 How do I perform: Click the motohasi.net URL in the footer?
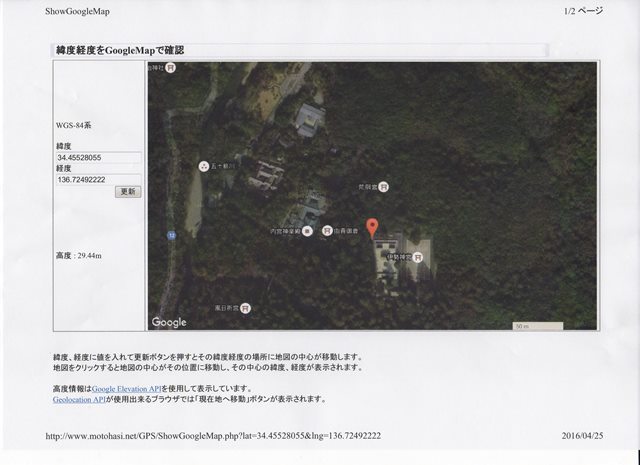coord(213,436)
